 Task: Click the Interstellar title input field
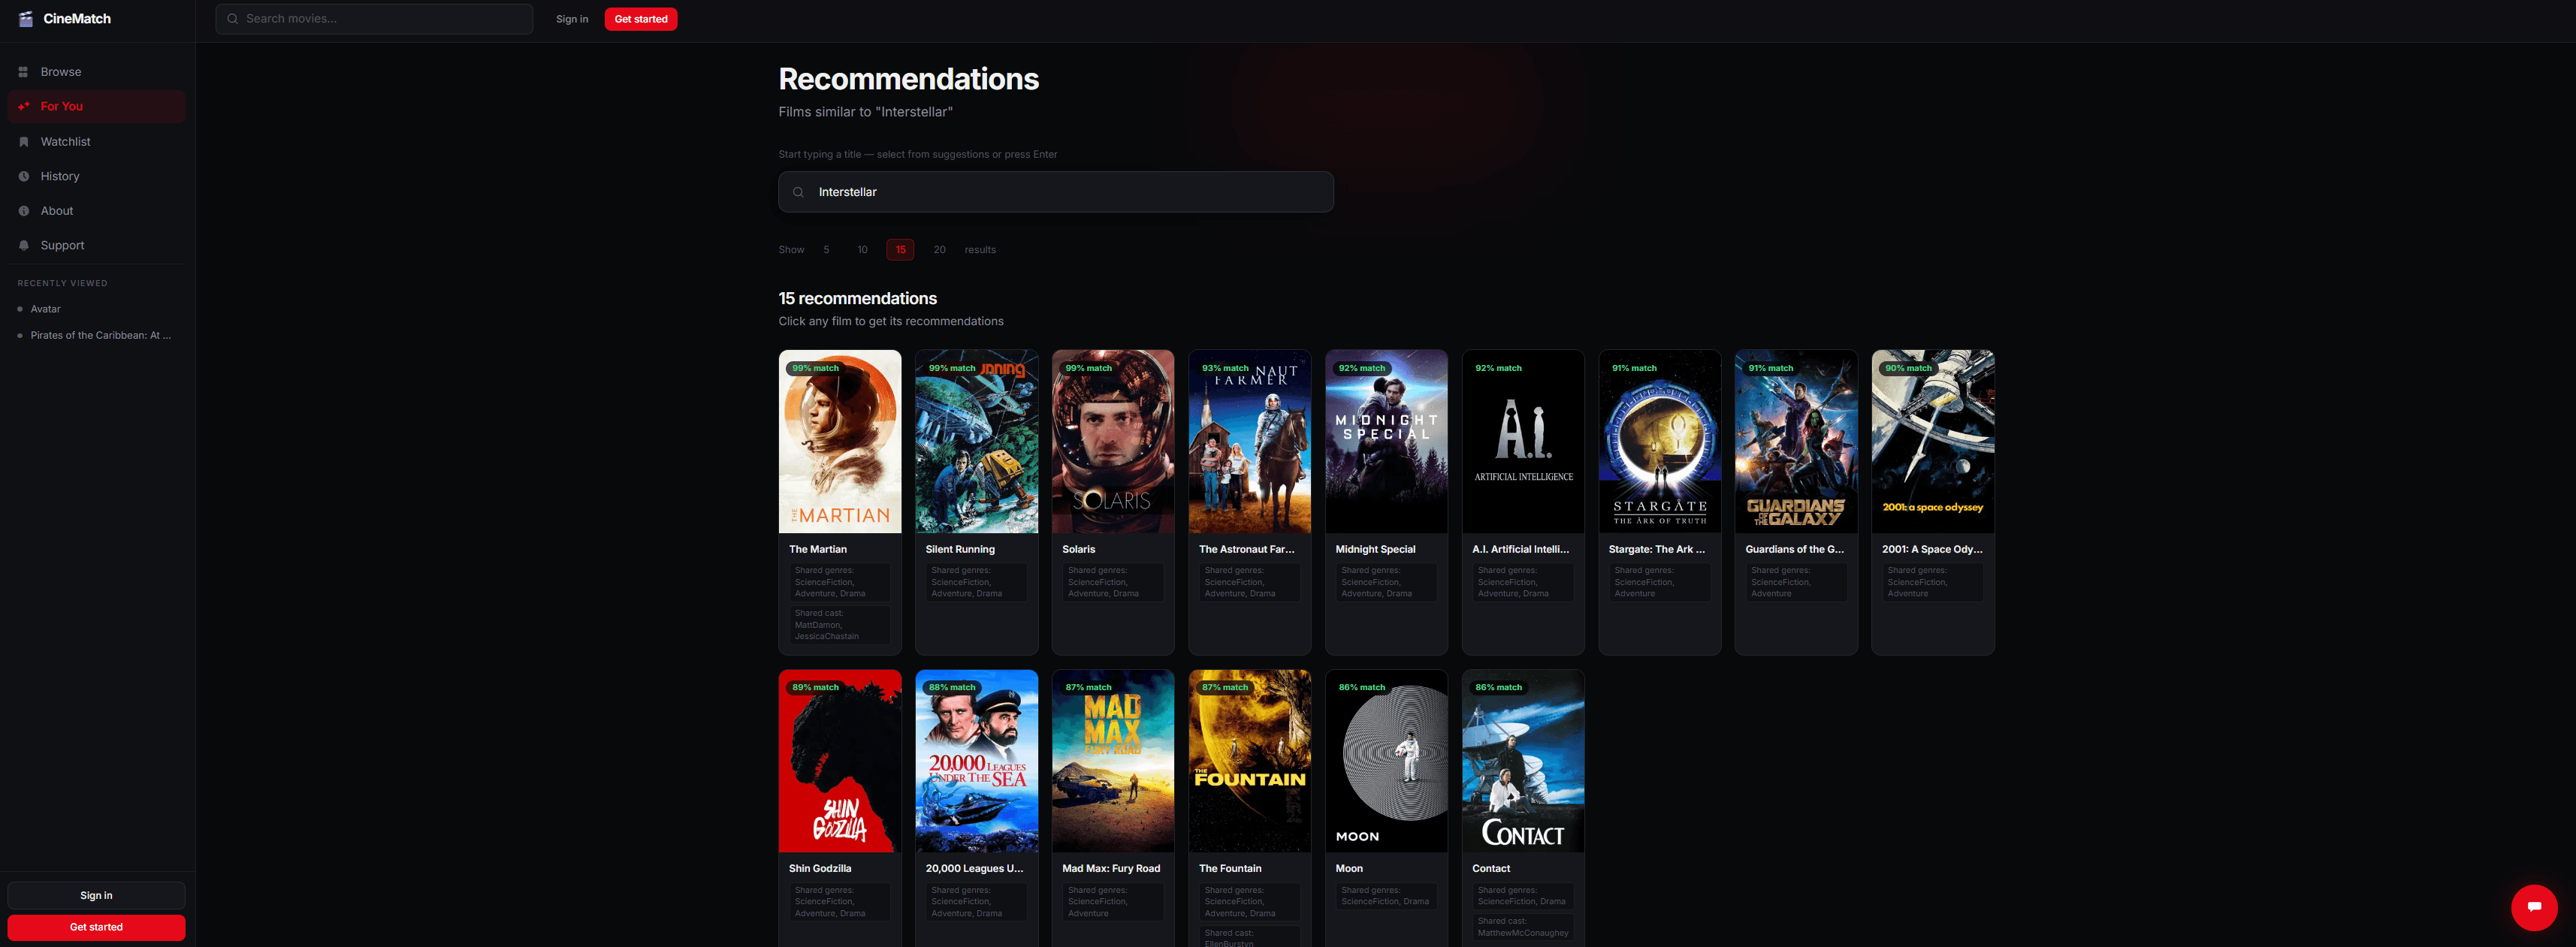(1055, 192)
